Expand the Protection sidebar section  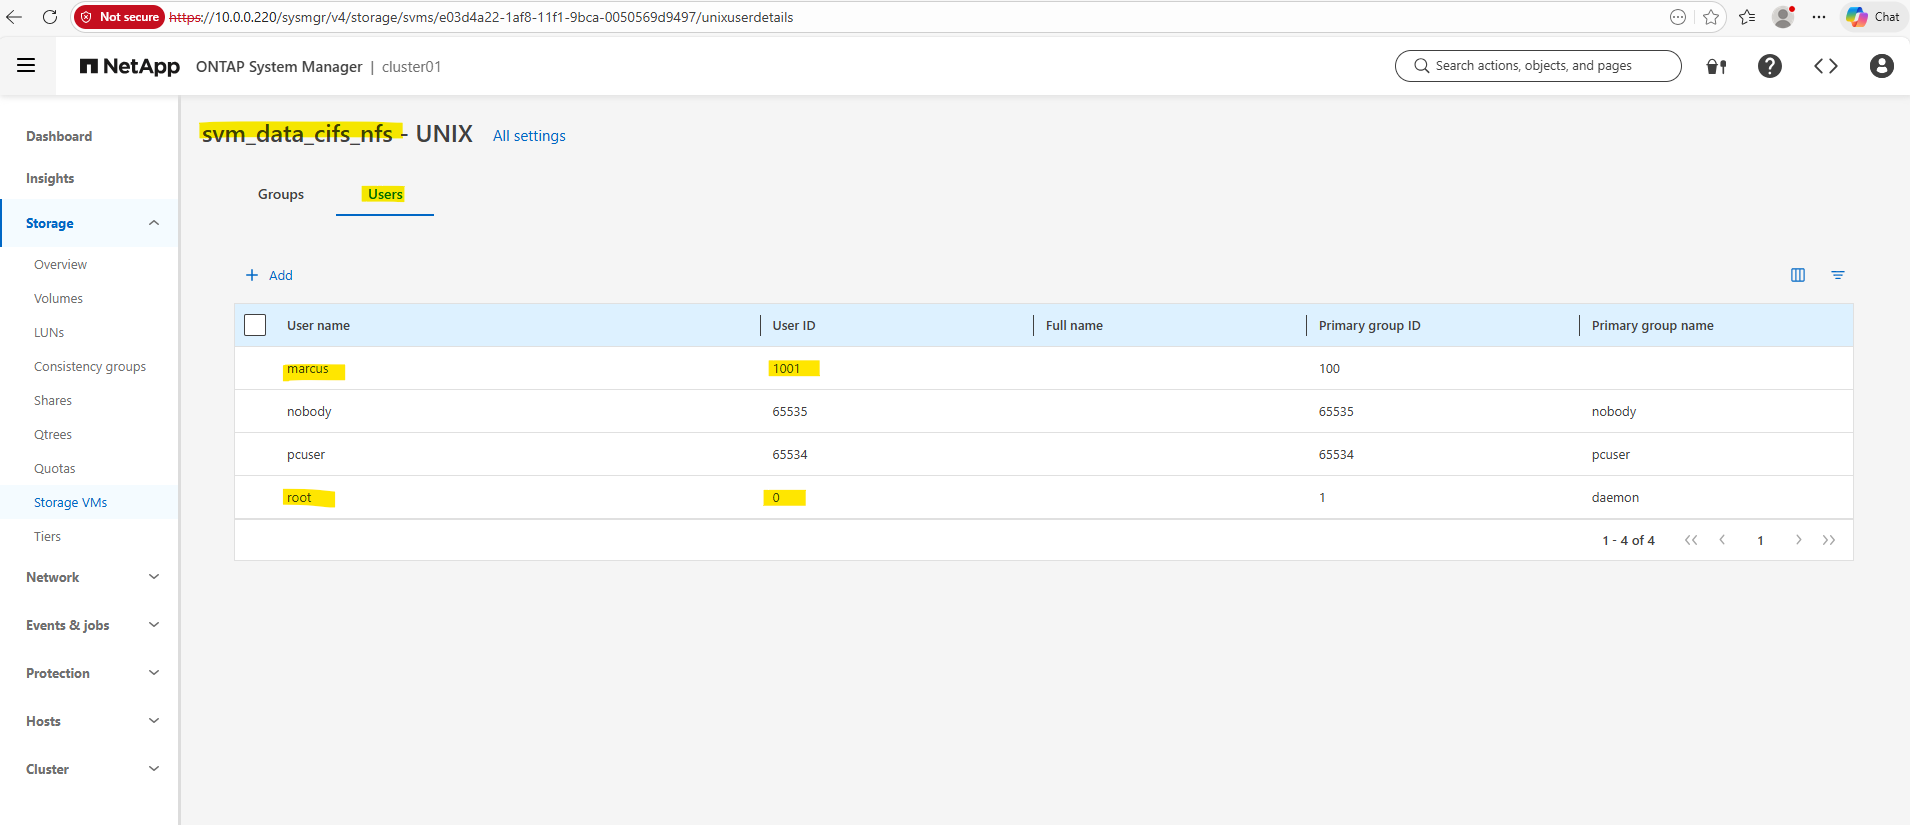tap(153, 673)
